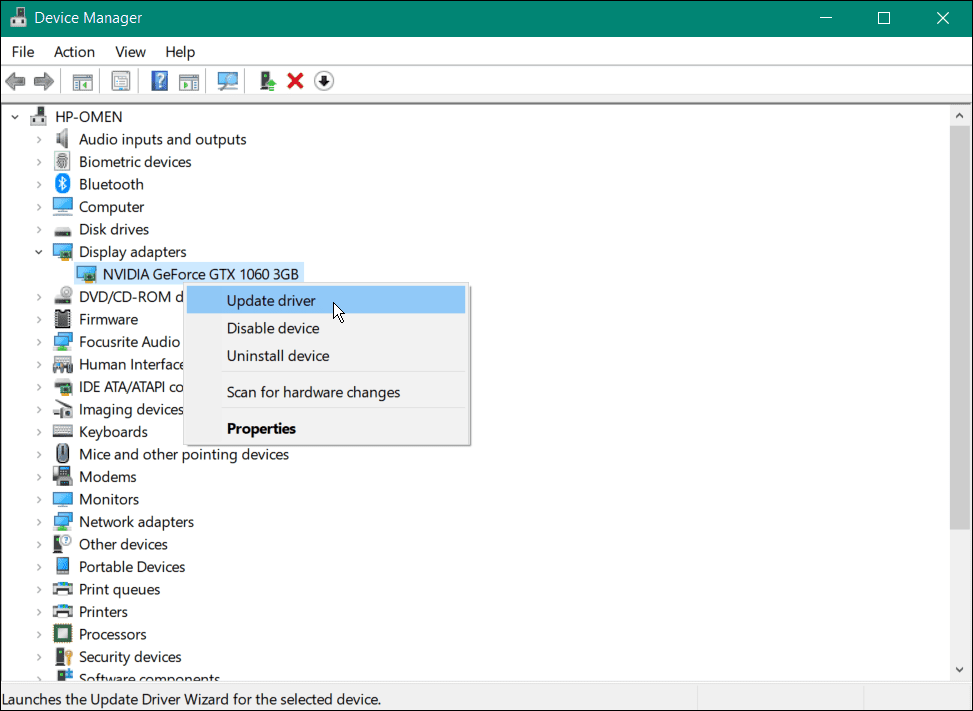The height and width of the screenshot is (711, 973).
Task: Click the Show Action Pane toolbar icon
Action: 189,80
